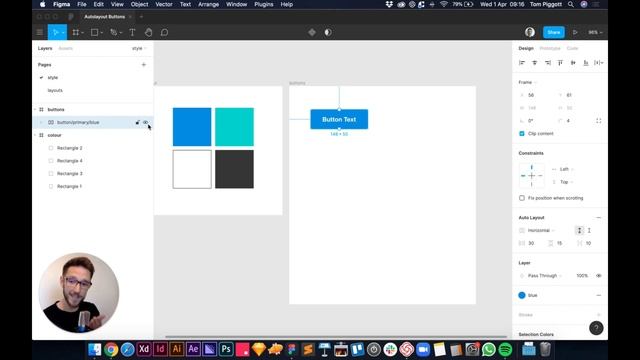Open the Arrange menu
640x360 pixels.
click(209, 4)
